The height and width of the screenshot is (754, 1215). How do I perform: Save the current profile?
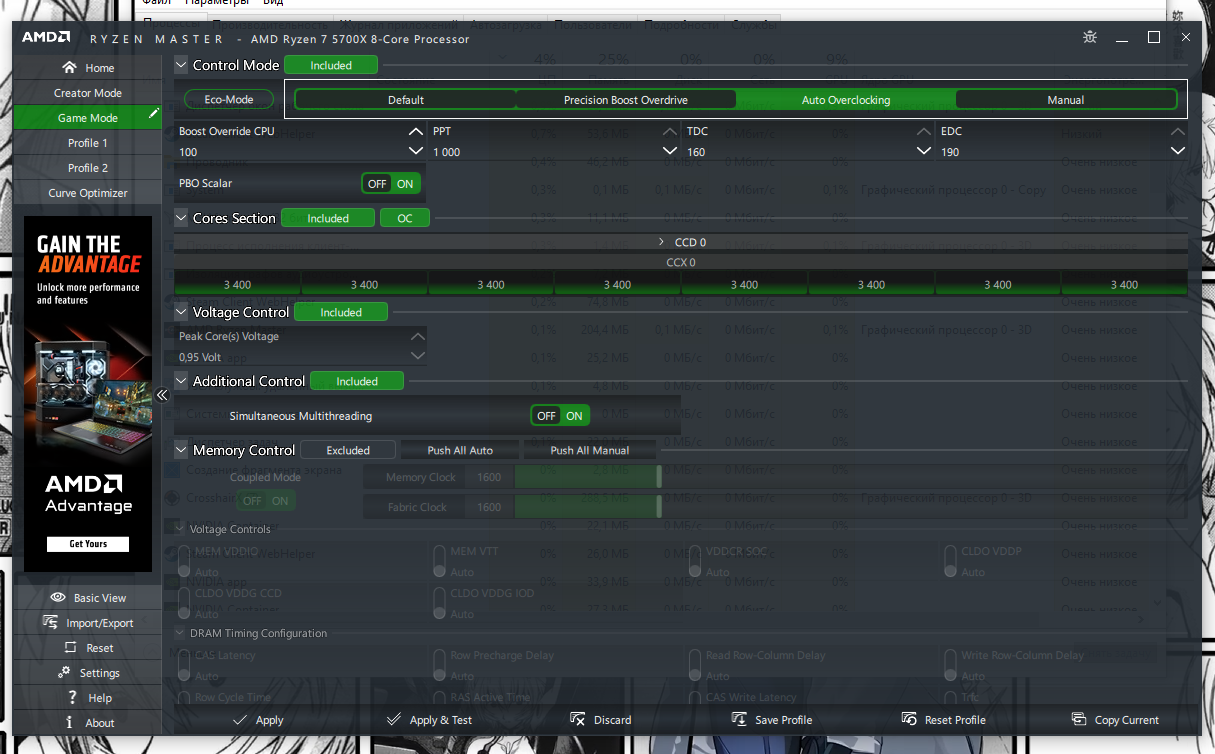click(772, 720)
